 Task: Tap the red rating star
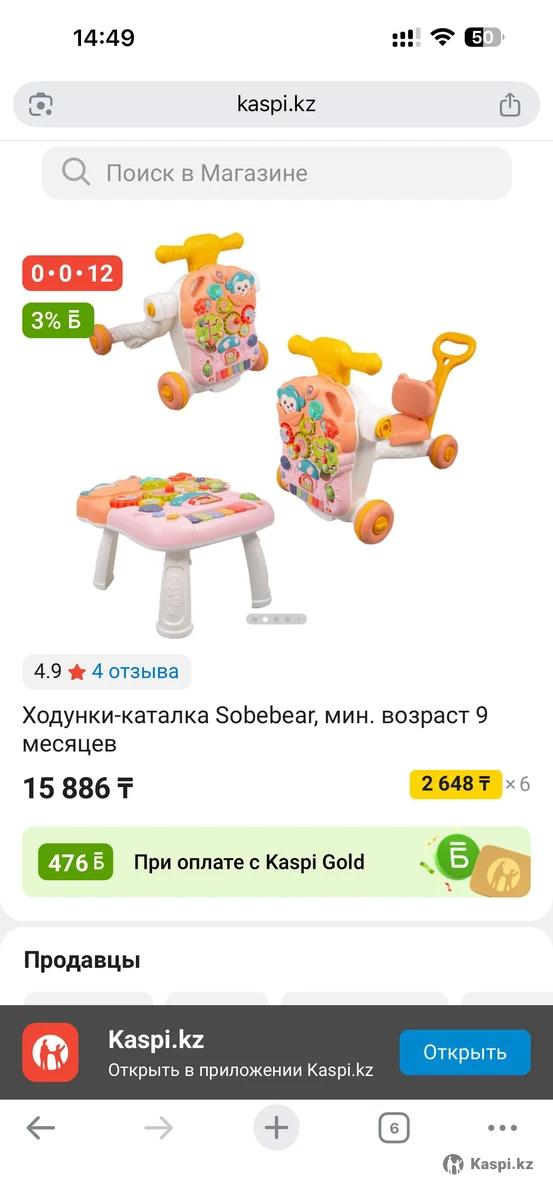[77, 672]
